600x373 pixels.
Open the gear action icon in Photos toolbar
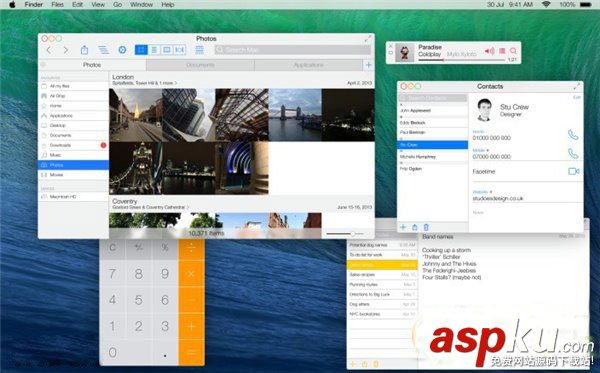[x=122, y=50]
